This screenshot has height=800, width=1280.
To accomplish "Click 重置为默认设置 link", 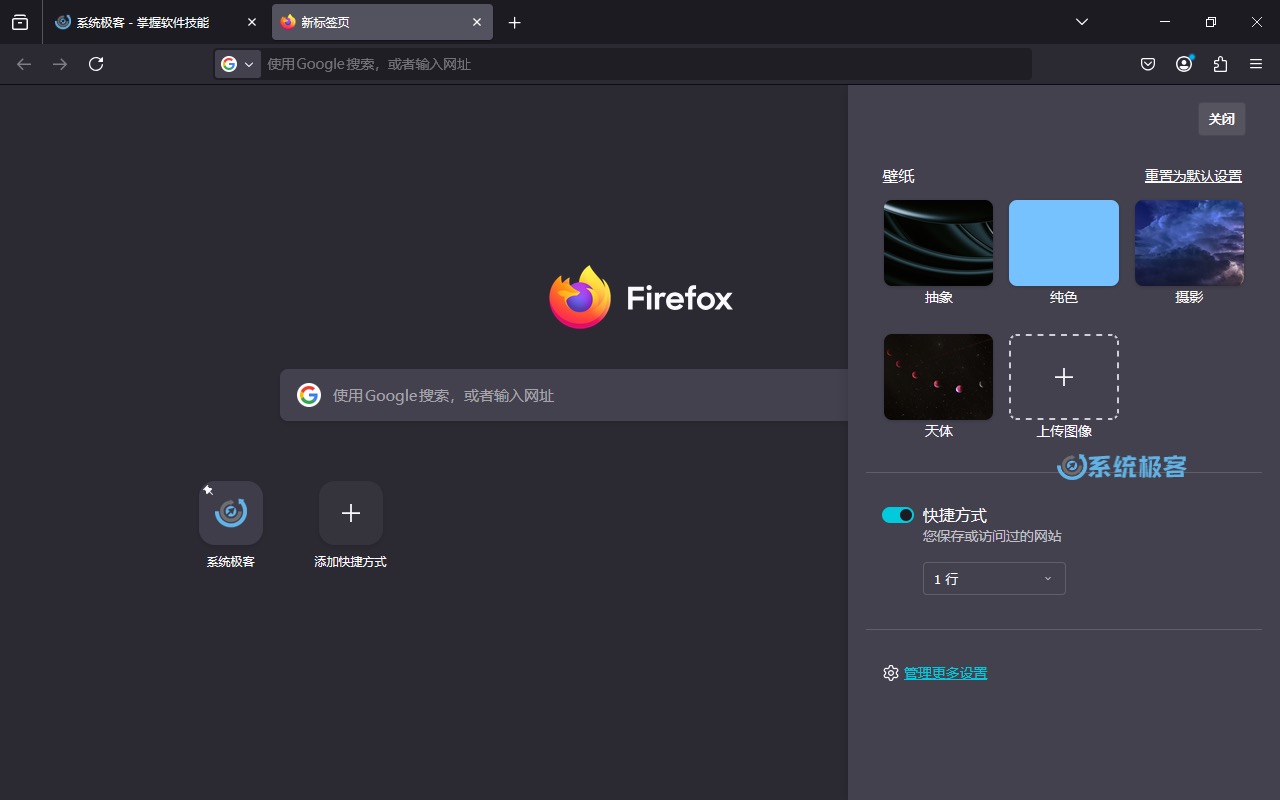I will pyautogui.click(x=1193, y=176).
